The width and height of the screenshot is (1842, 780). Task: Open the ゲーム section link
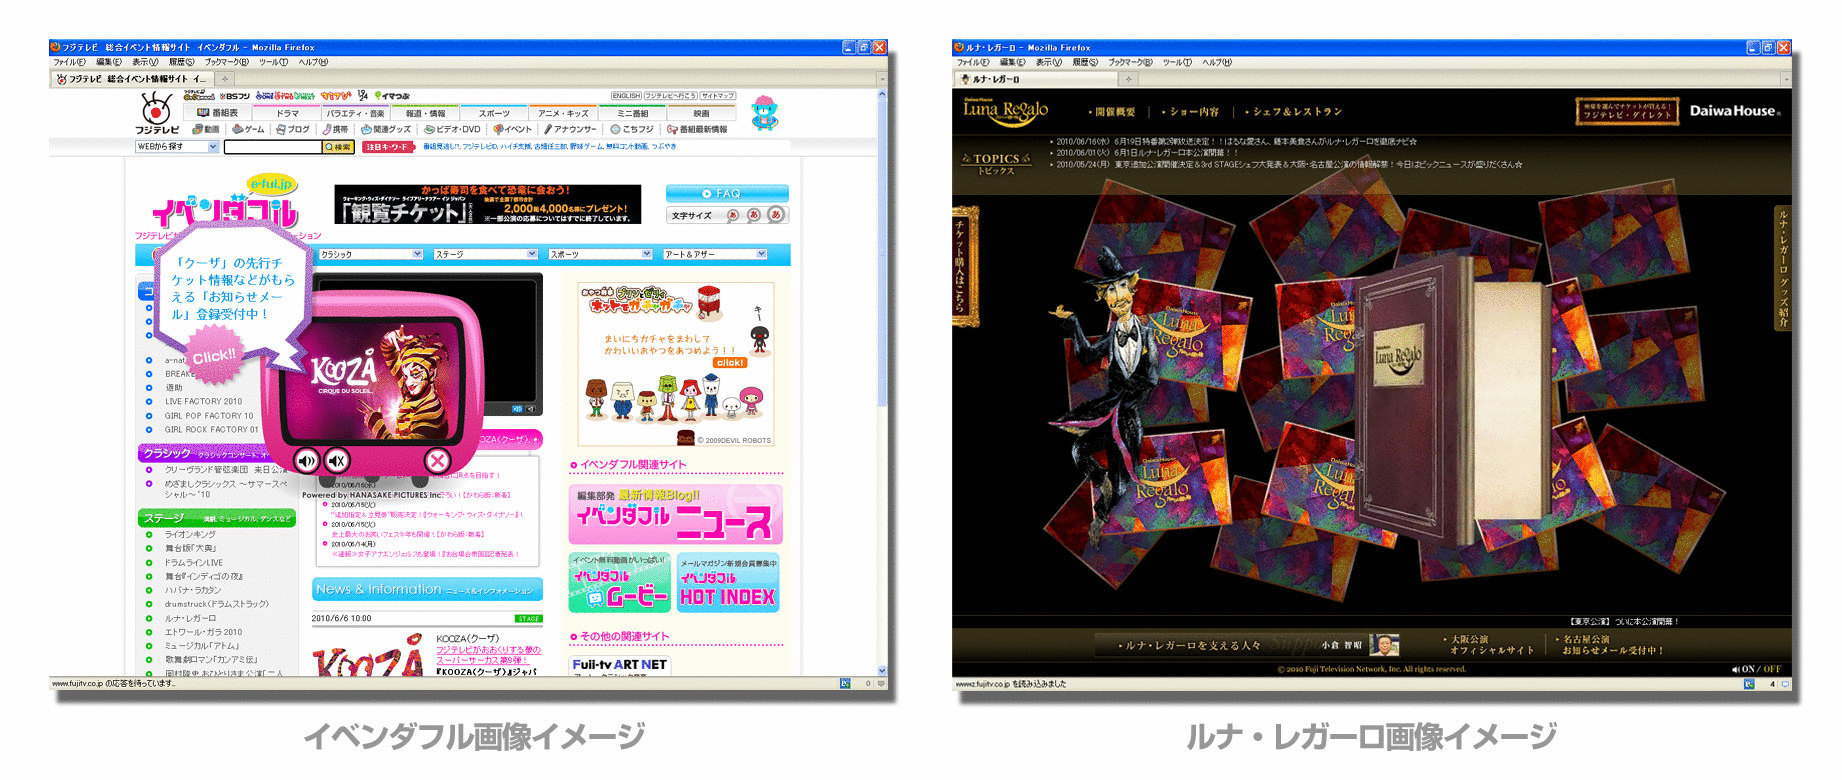click(x=248, y=129)
